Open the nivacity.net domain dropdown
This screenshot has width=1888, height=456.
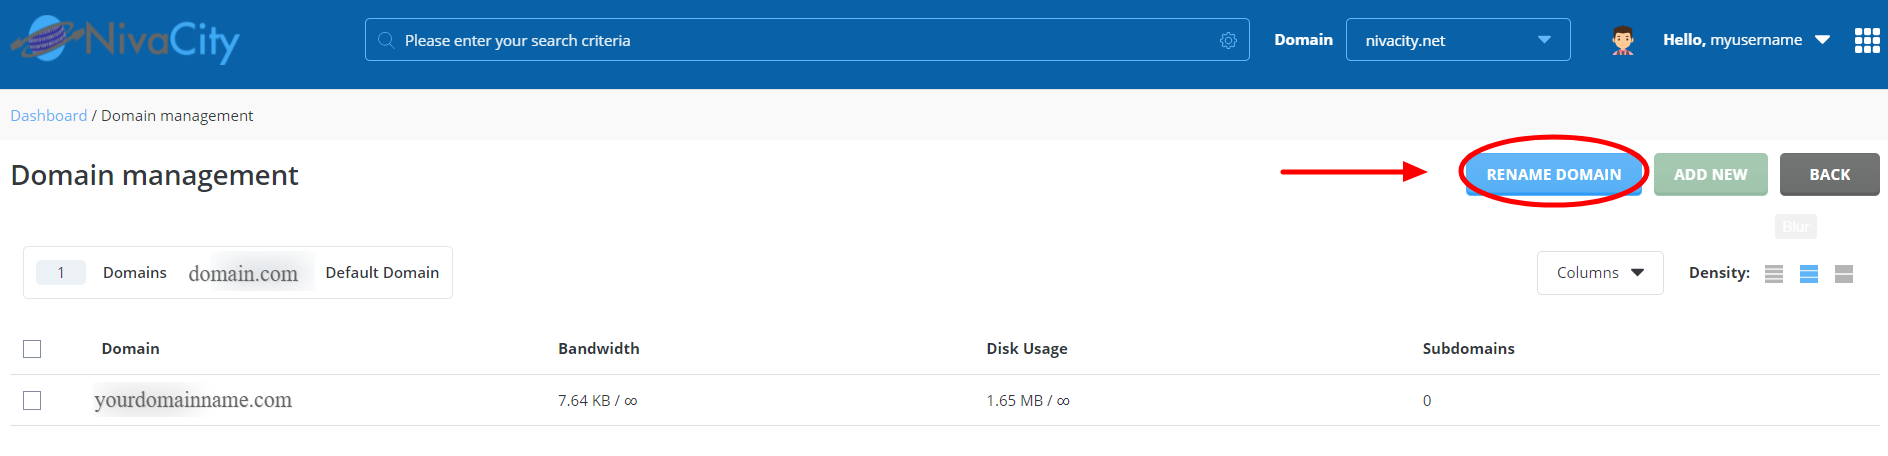1458,40
